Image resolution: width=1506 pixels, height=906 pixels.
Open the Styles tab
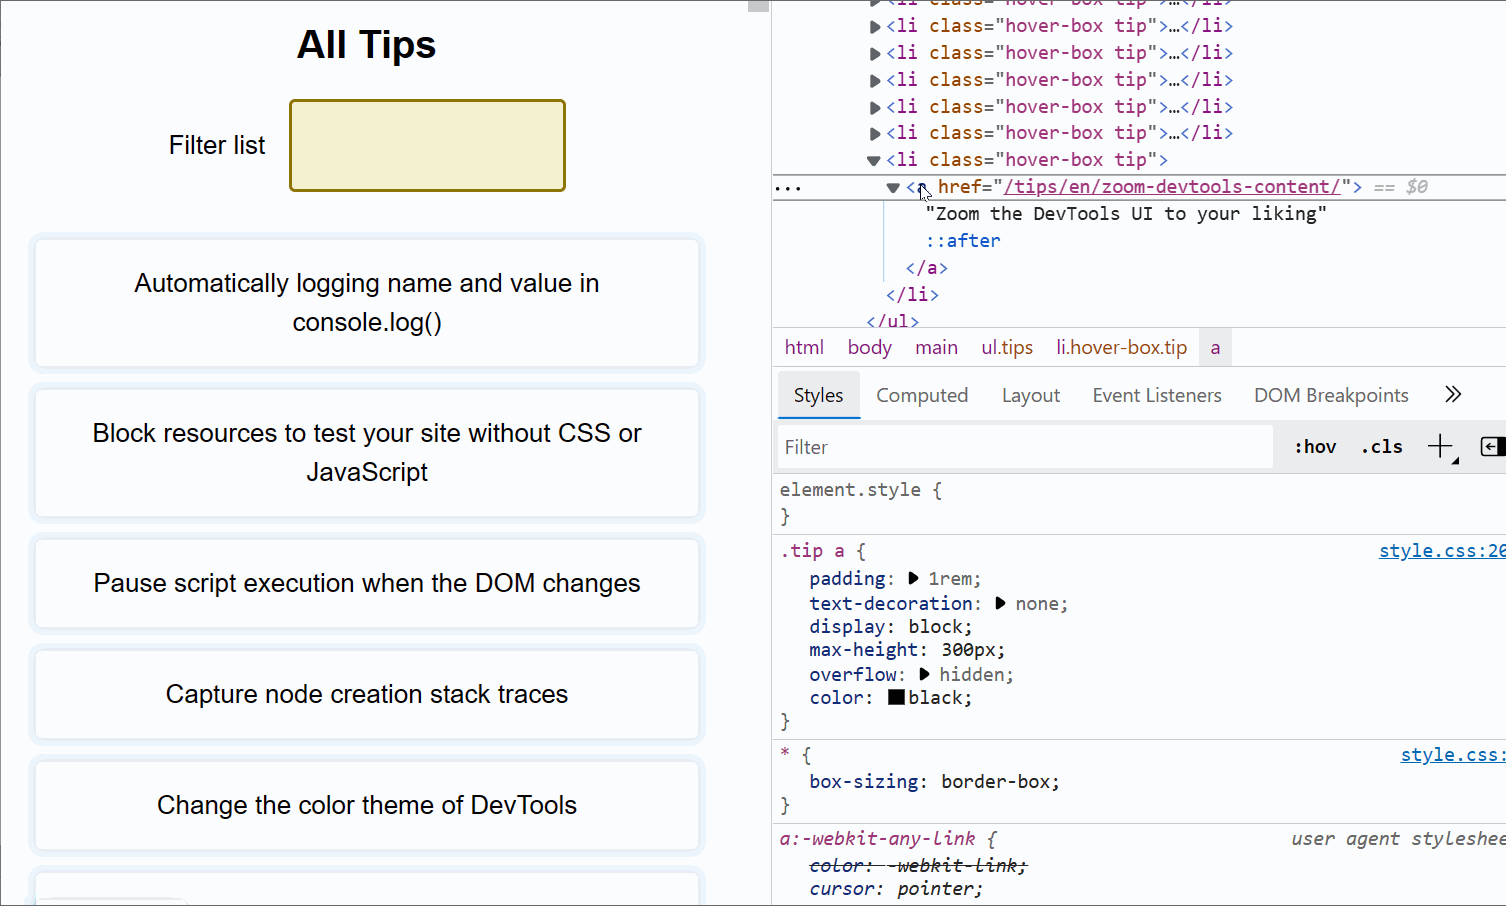click(x=818, y=396)
